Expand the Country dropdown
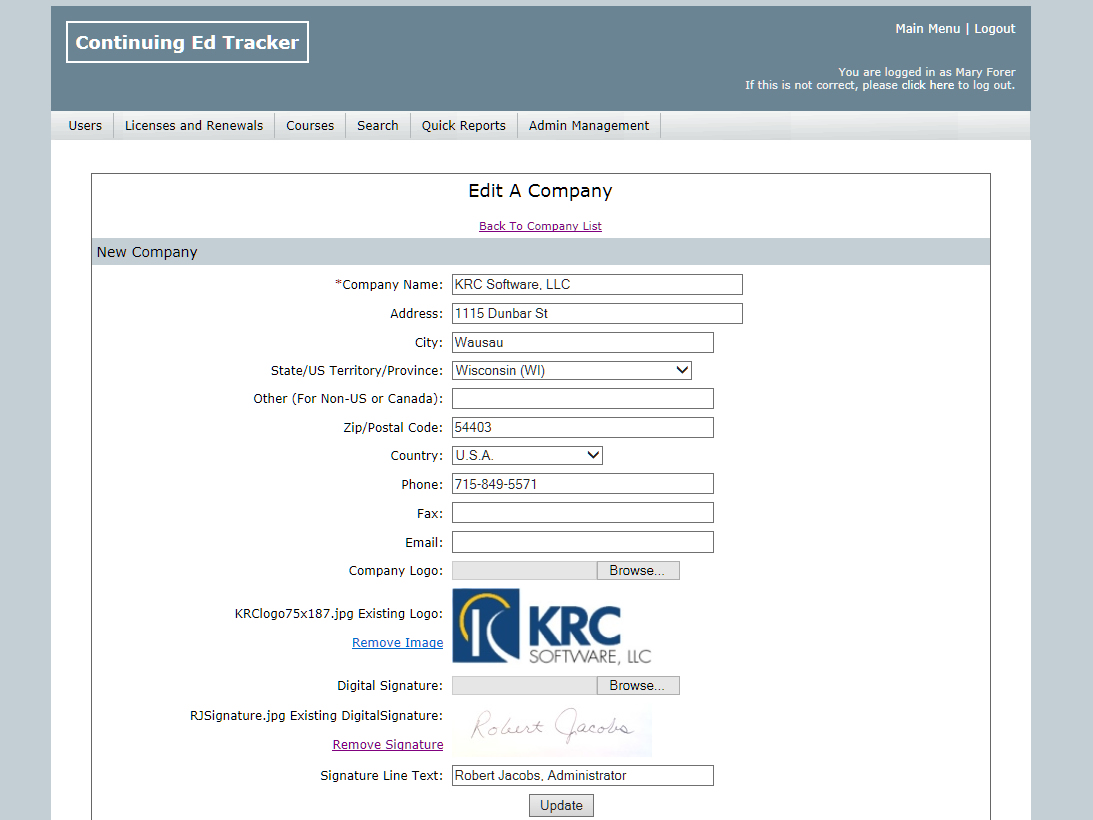 coord(527,455)
